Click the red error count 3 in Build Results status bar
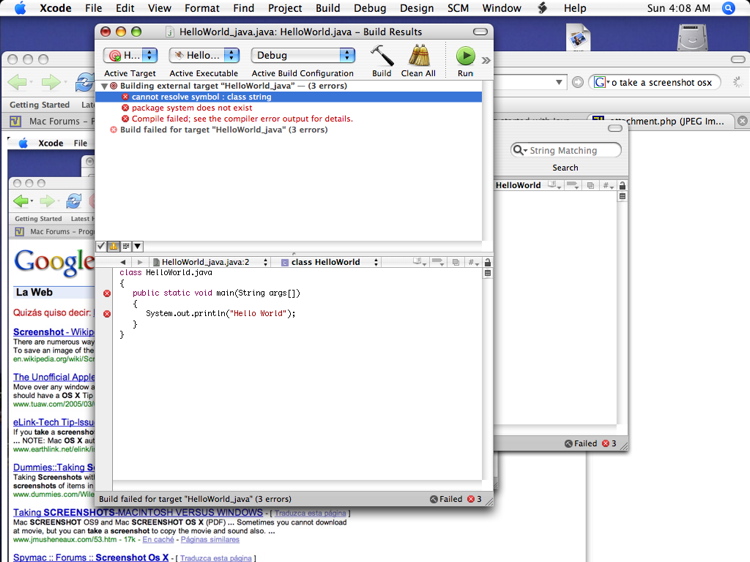The image size is (750, 562). pos(474,499)
